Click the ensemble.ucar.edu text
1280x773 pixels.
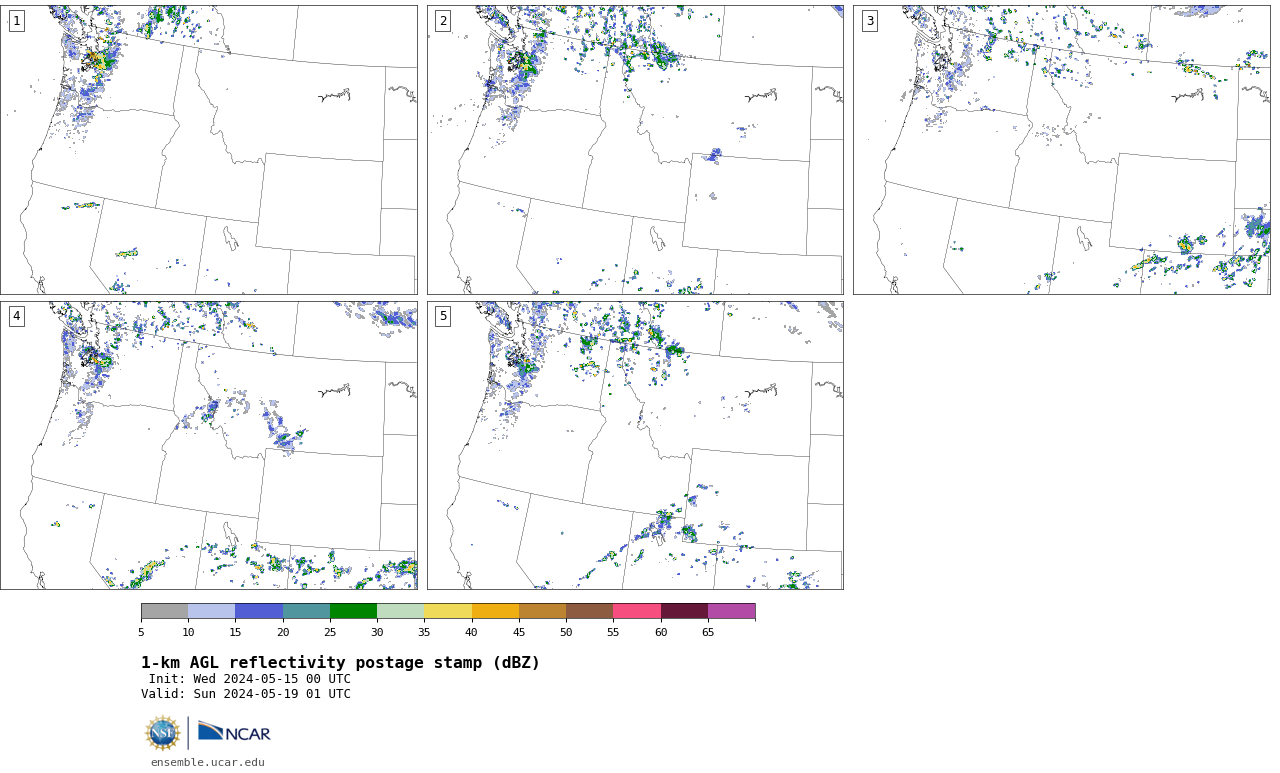(x=208, y=762)
